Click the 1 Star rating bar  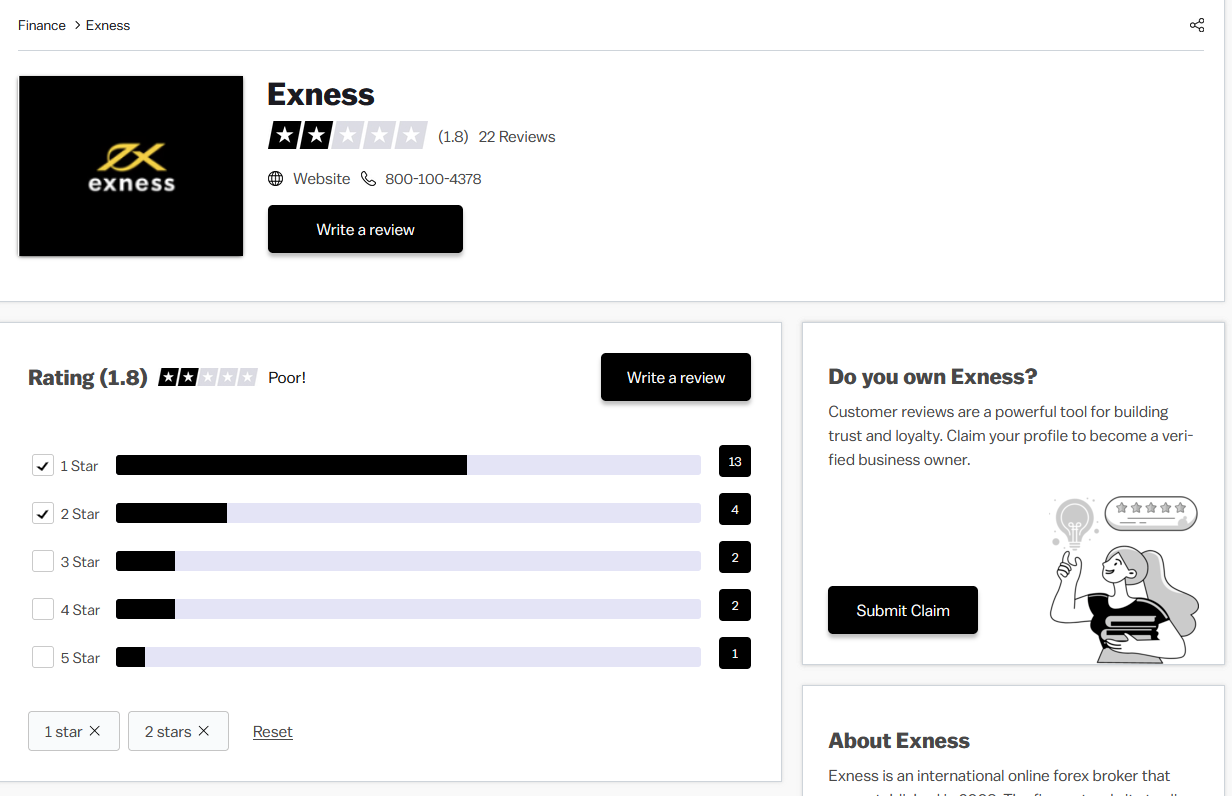(408, 465)
